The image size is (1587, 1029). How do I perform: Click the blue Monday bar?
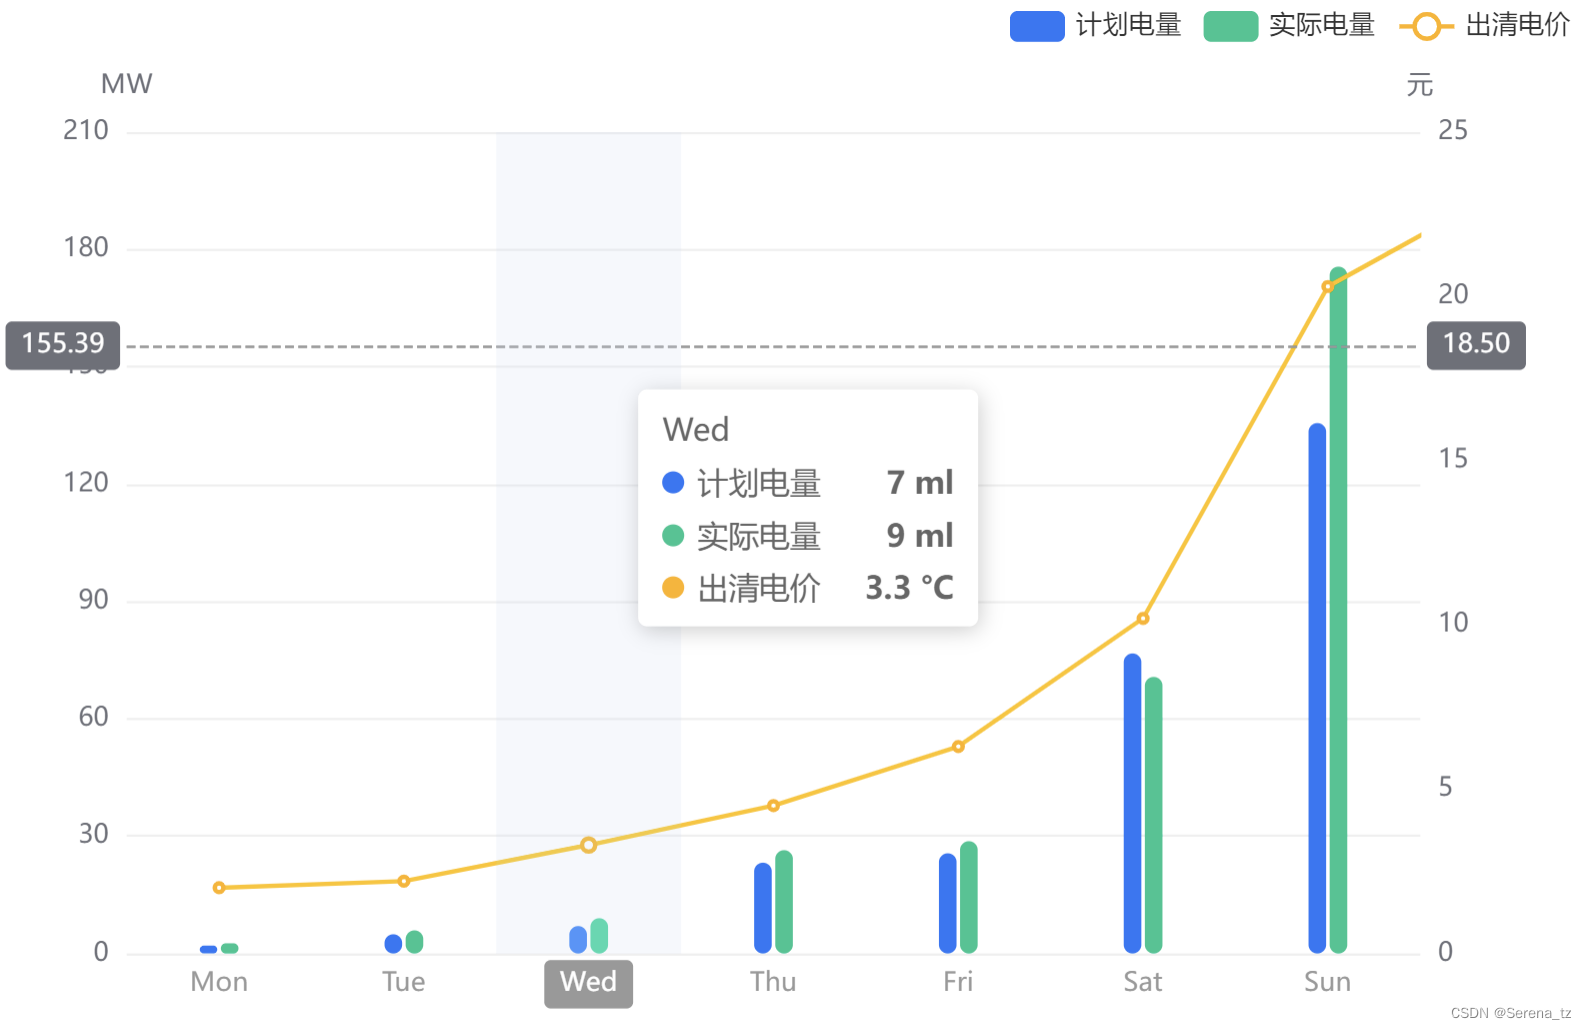(209, 949)
